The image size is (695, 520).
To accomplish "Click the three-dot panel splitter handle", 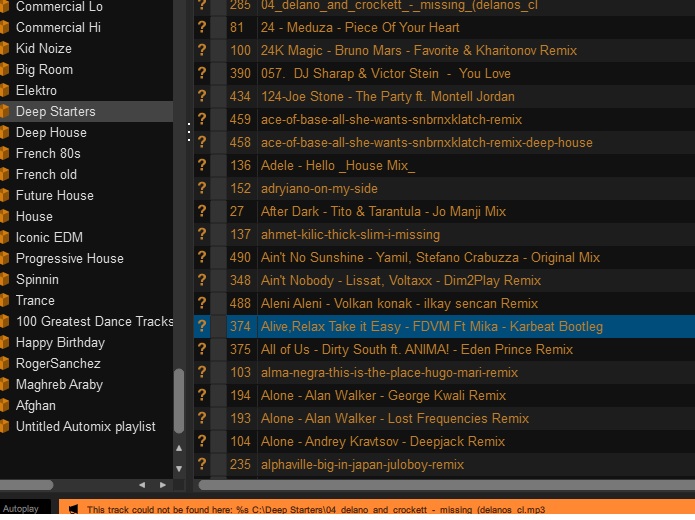I will pos(187,132).
